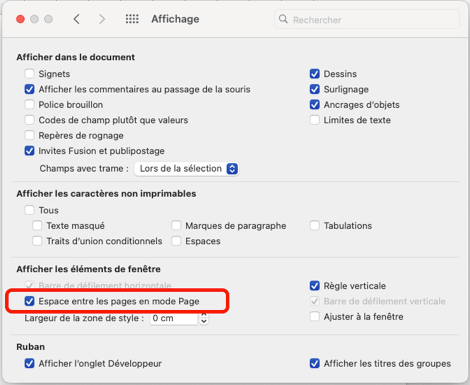Uncheck the Dessins checkbox

[315, 74]
